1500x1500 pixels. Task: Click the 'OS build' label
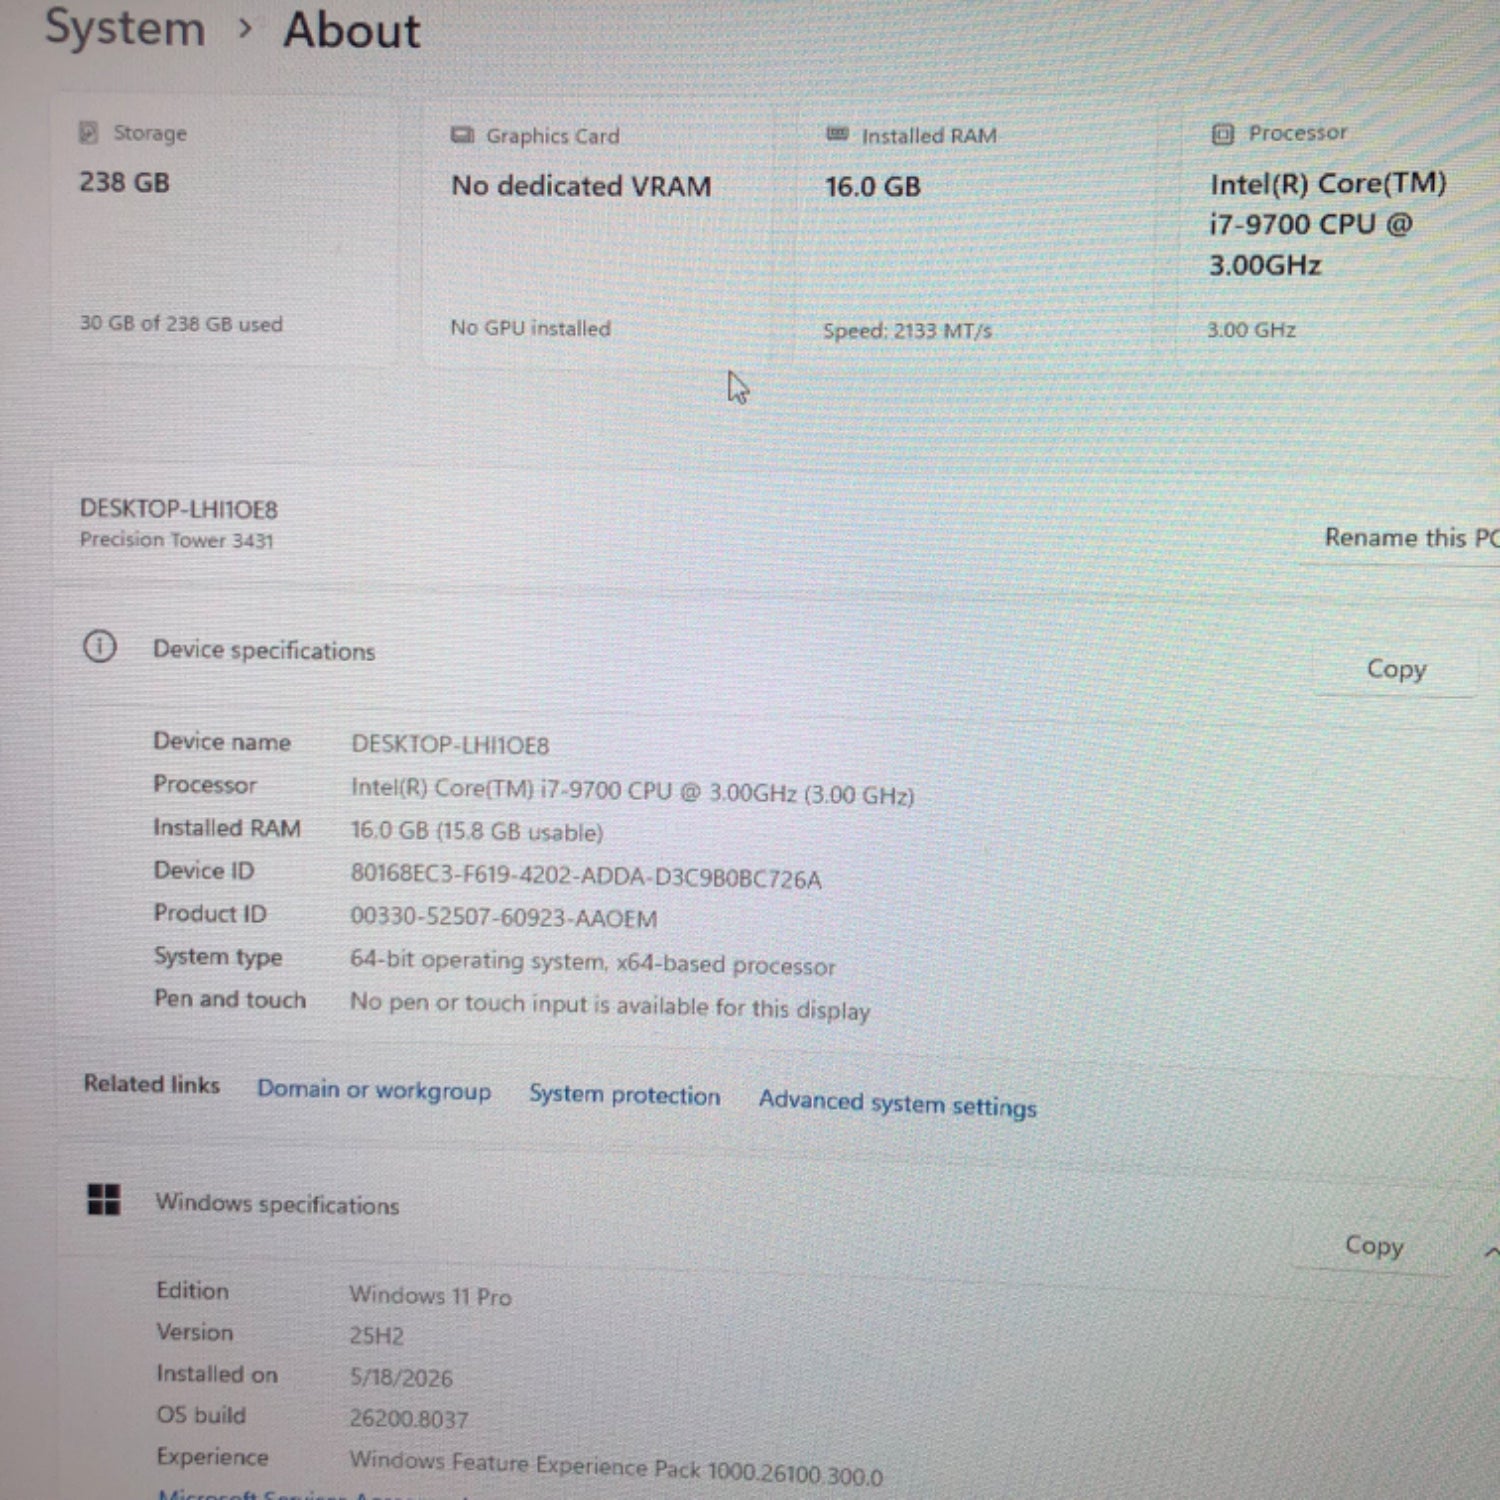pyautogui.click(x=201, y=1415)
